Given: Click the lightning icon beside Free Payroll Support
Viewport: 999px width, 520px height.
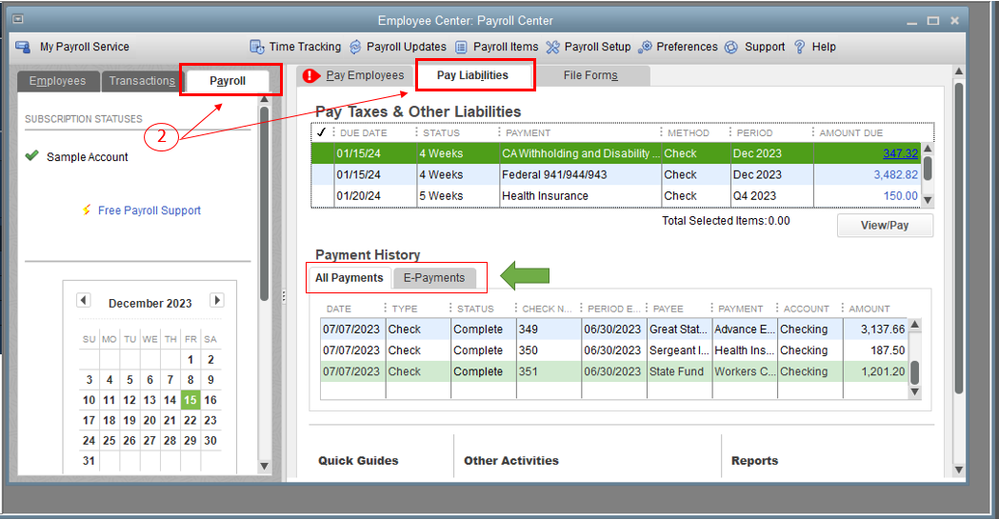Looking at the screenshot, I should coord(87,210).
